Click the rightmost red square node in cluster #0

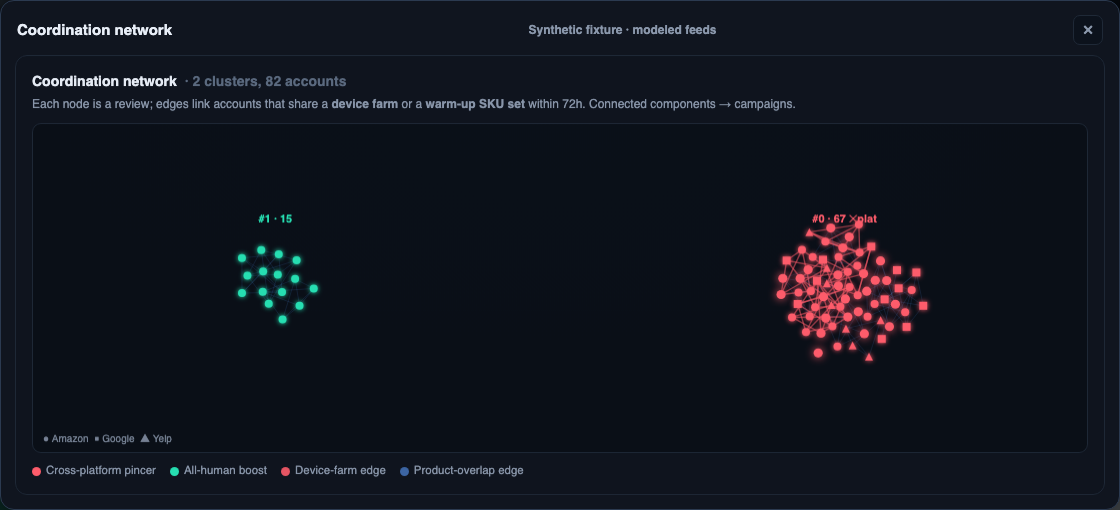[923, 306]
